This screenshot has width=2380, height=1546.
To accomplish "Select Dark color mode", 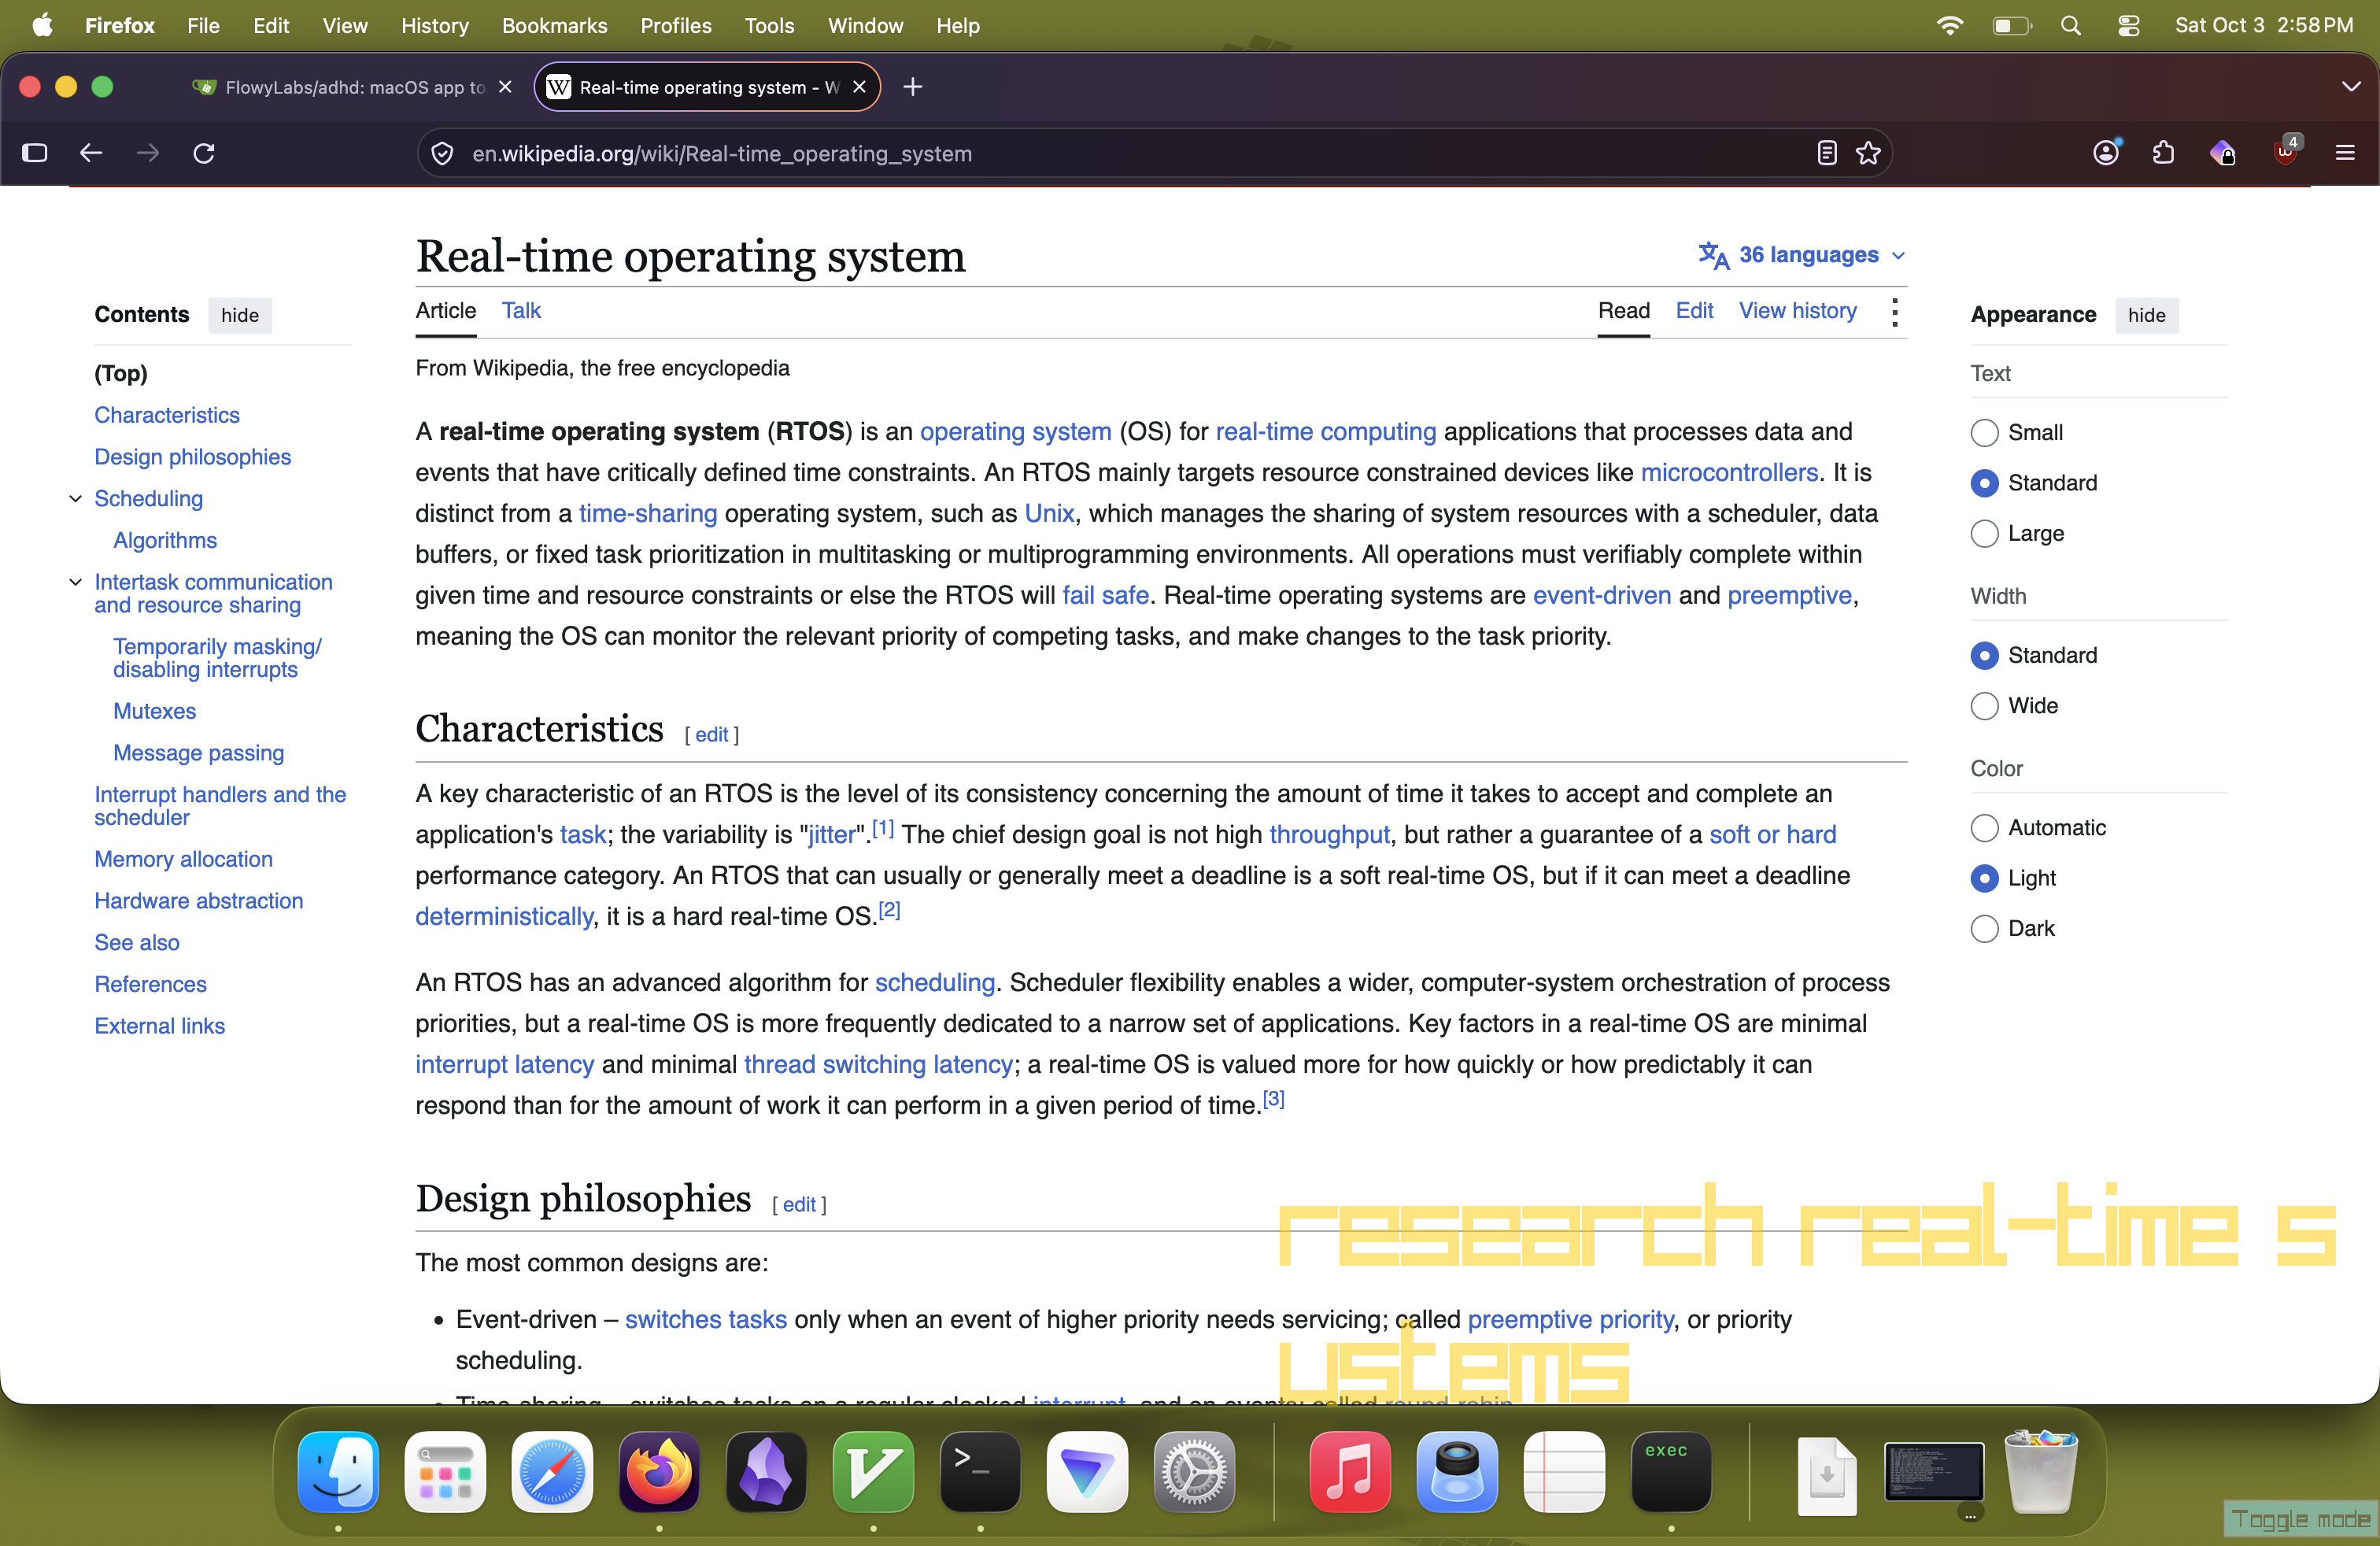I will (x=1984, y=929).
